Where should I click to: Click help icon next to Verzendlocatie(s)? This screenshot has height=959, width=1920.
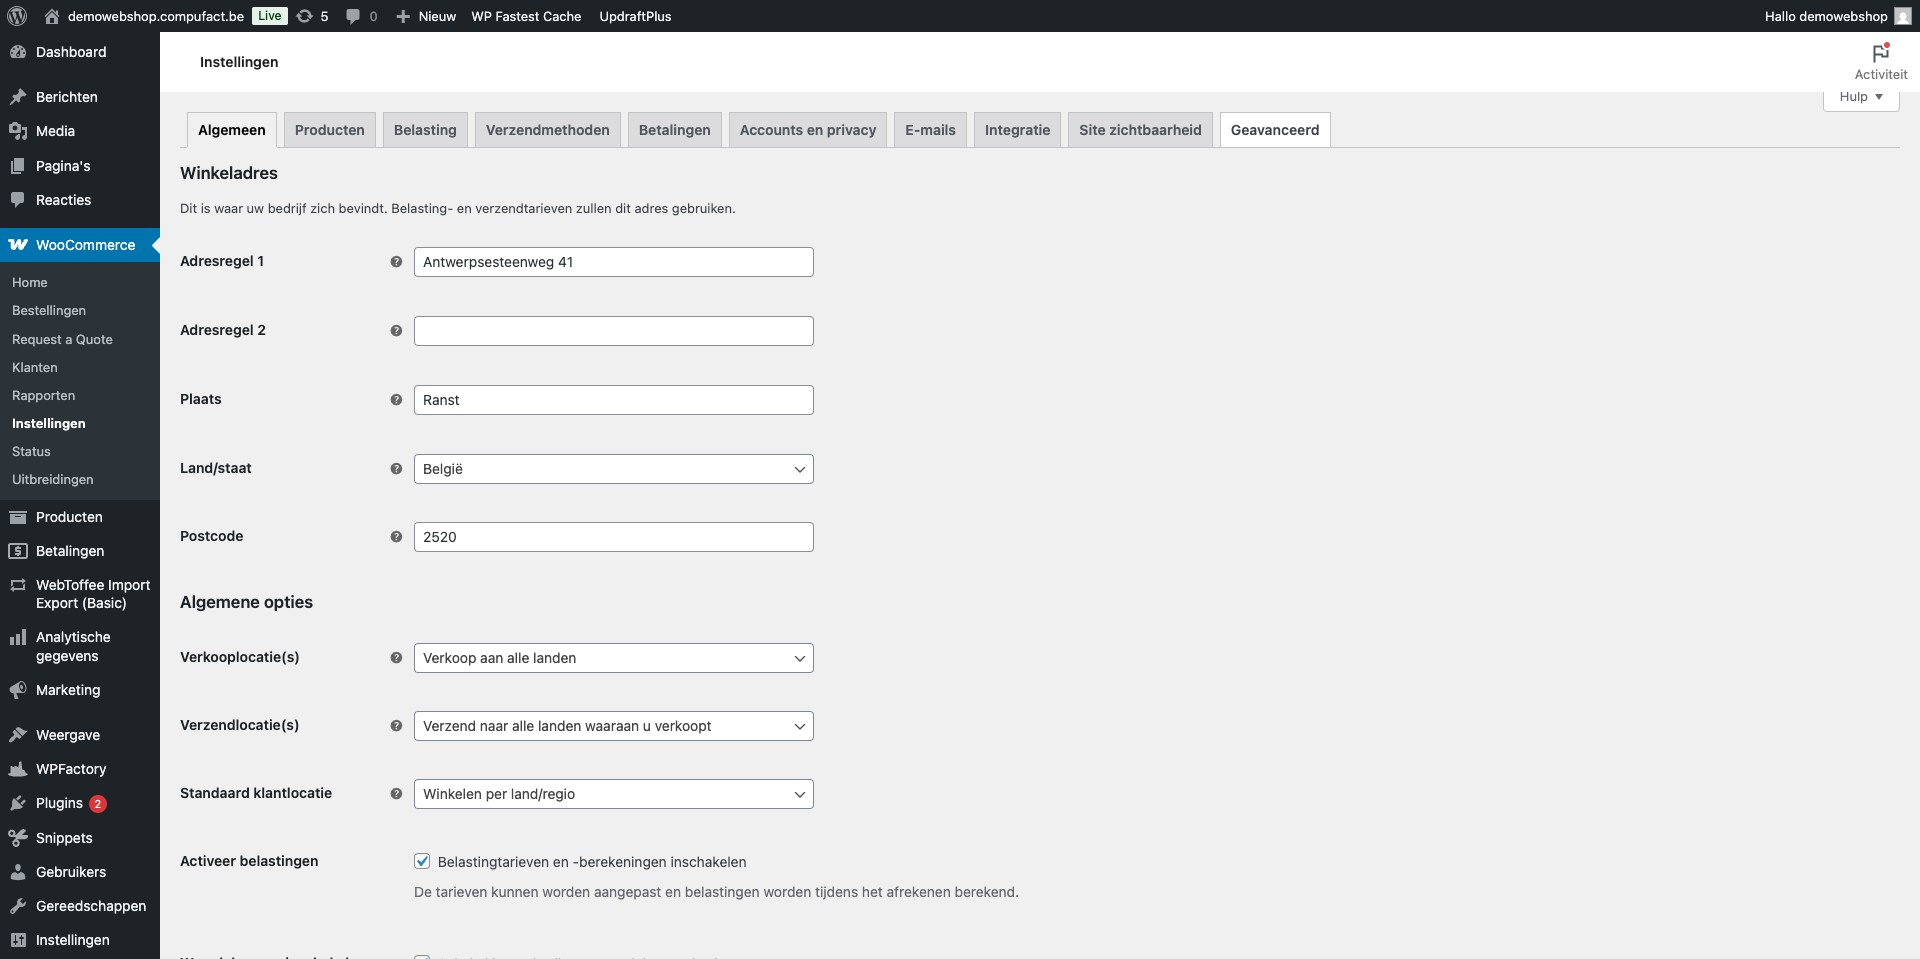click(396, 726)
